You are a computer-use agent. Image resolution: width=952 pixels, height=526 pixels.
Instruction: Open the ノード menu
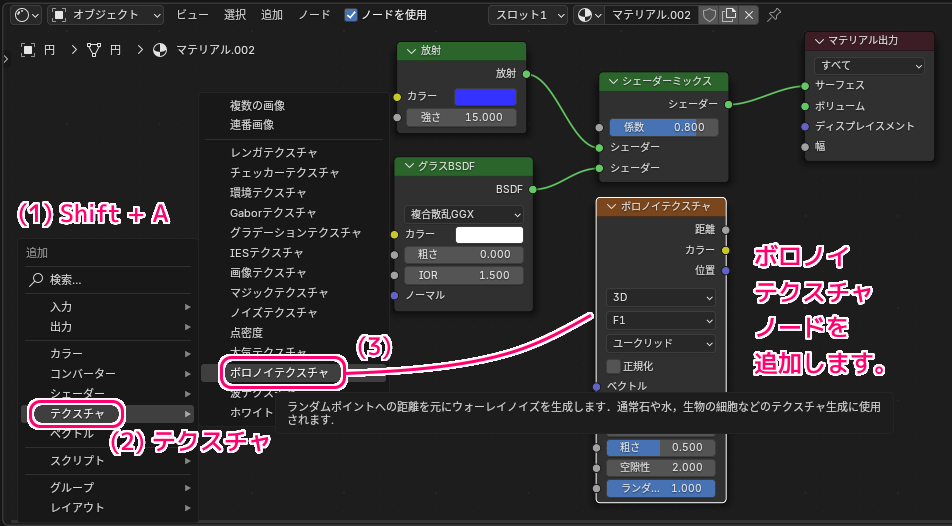tap(314, 15)
